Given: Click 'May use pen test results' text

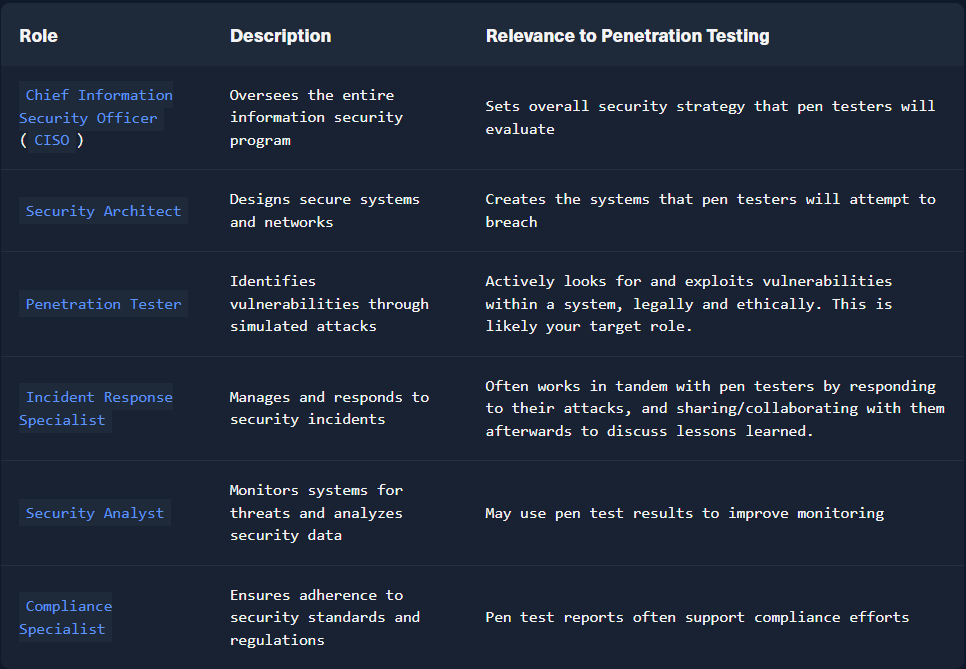Looking at the screenshot, I should tap(684, 513).
